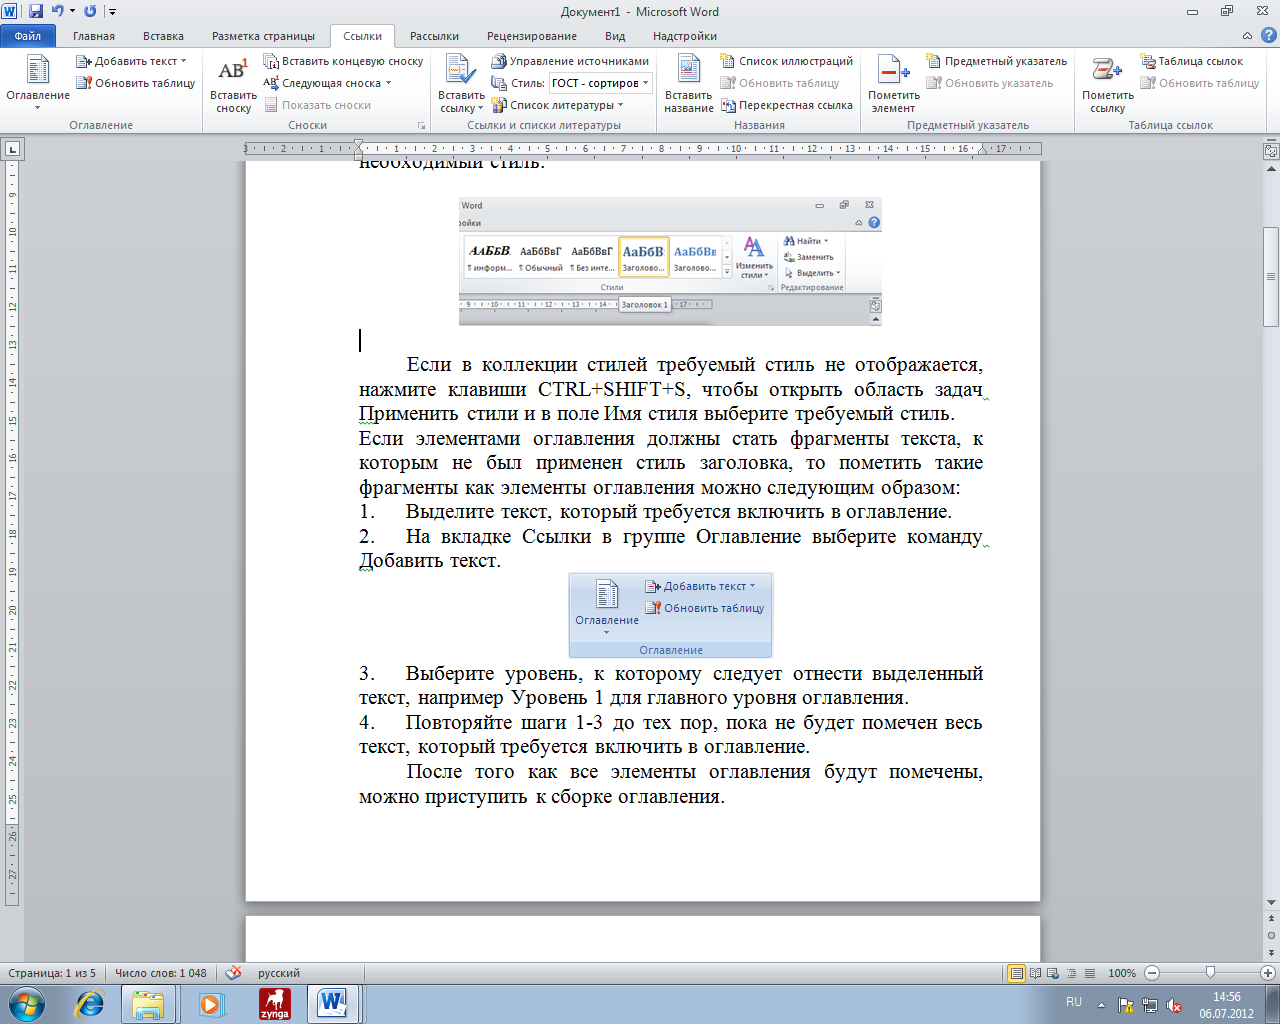This screenshot has width=1280, height=1024.
Task: Switch to the Надстройки tab
Action: click(x=685, y=36)
